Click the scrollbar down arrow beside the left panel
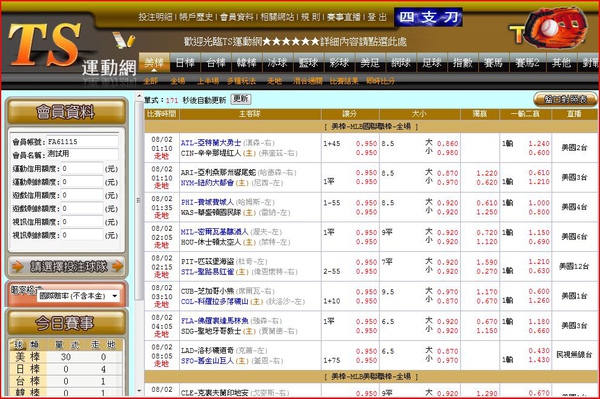The width and height of the screenshot is (600, 399). point(139,391)
